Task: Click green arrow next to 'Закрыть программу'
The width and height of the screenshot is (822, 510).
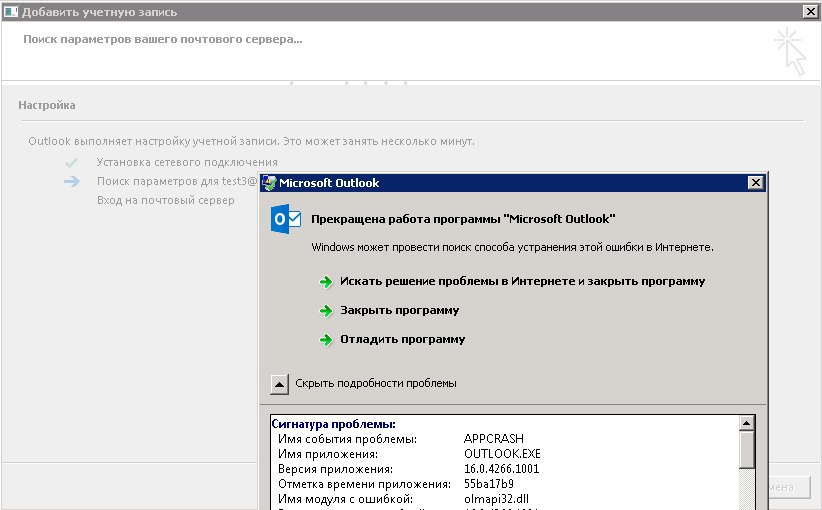Action: [x=326, y=311]
